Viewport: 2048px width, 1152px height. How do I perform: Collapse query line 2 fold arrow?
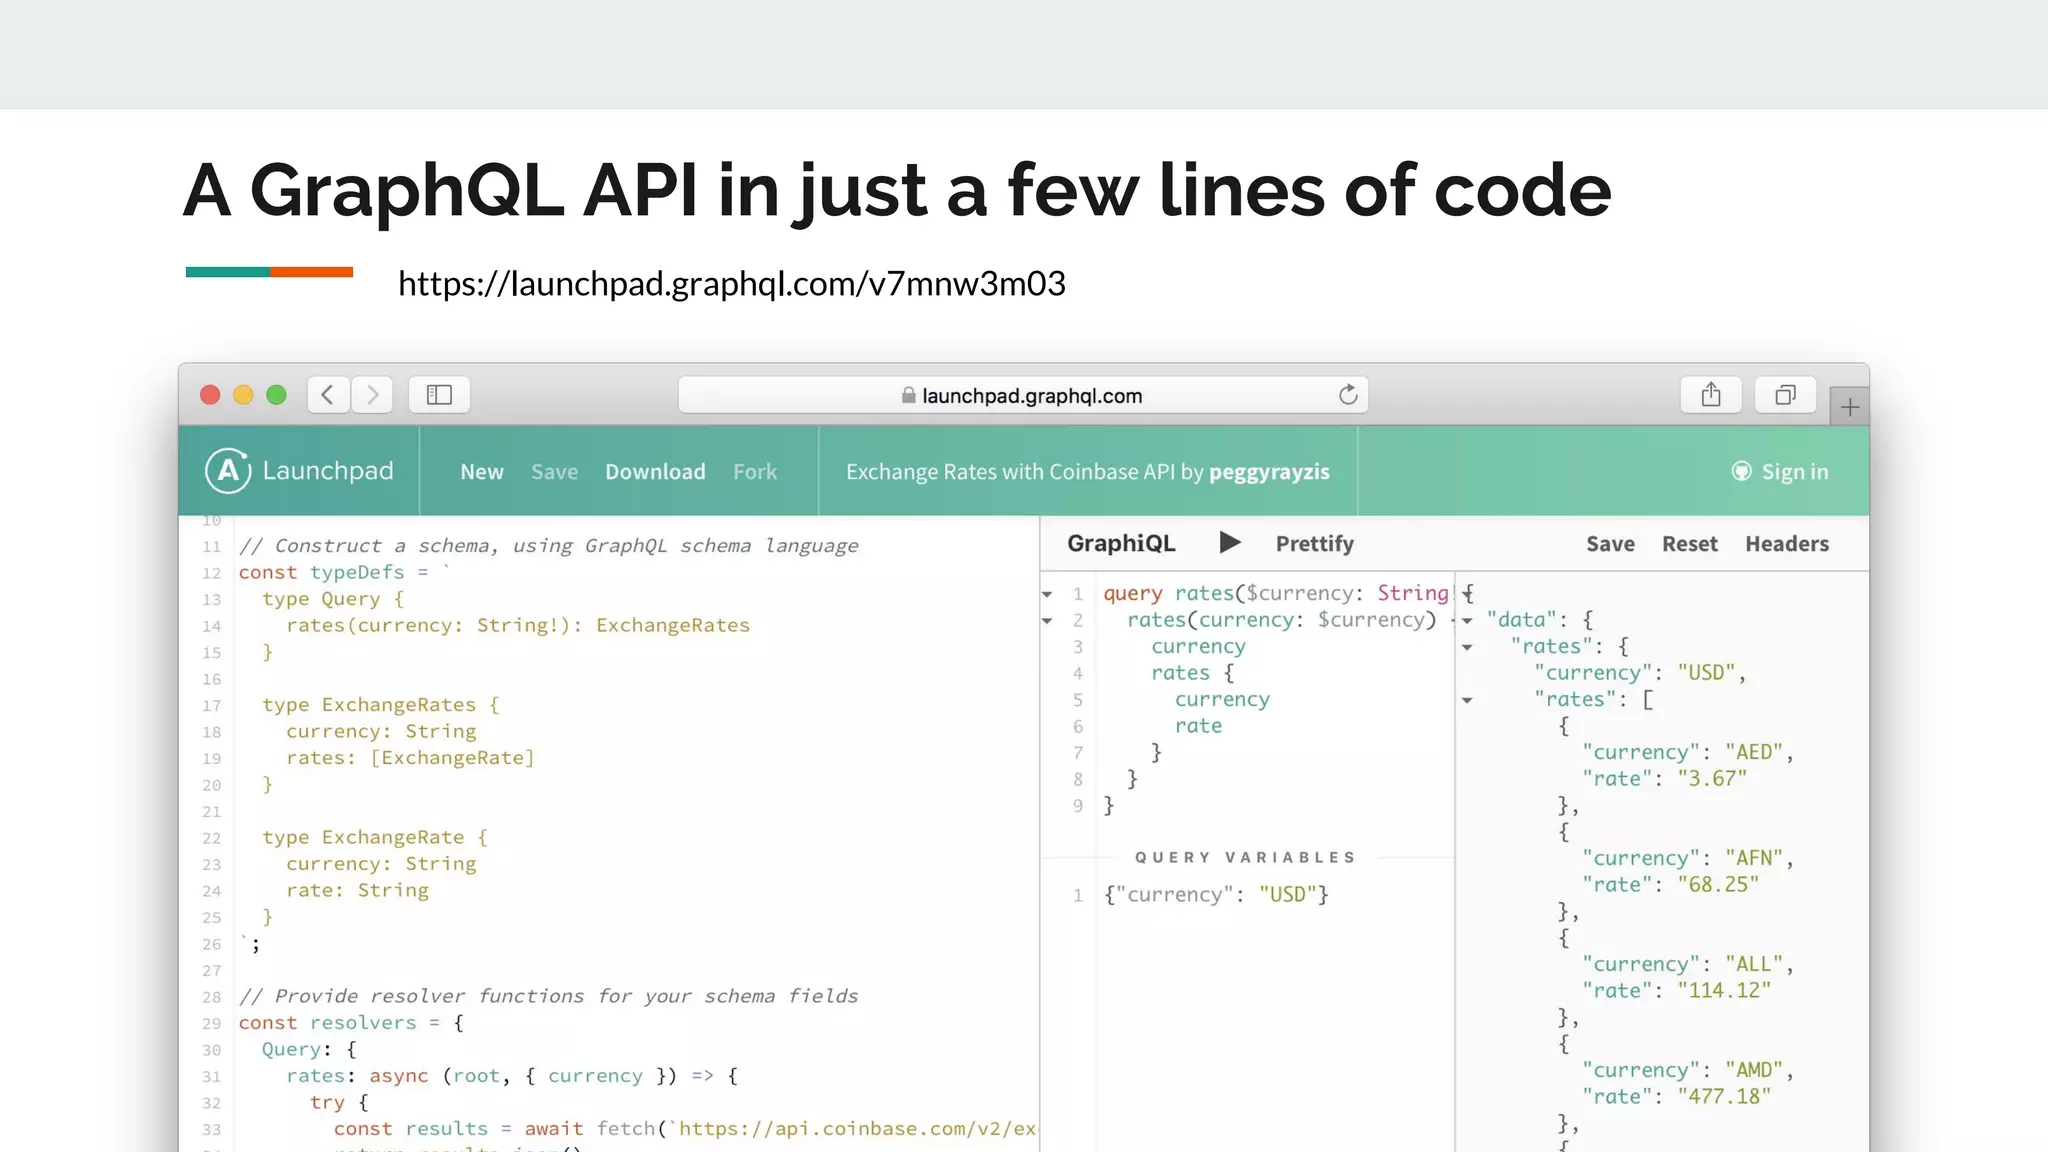coord(1047,621)
